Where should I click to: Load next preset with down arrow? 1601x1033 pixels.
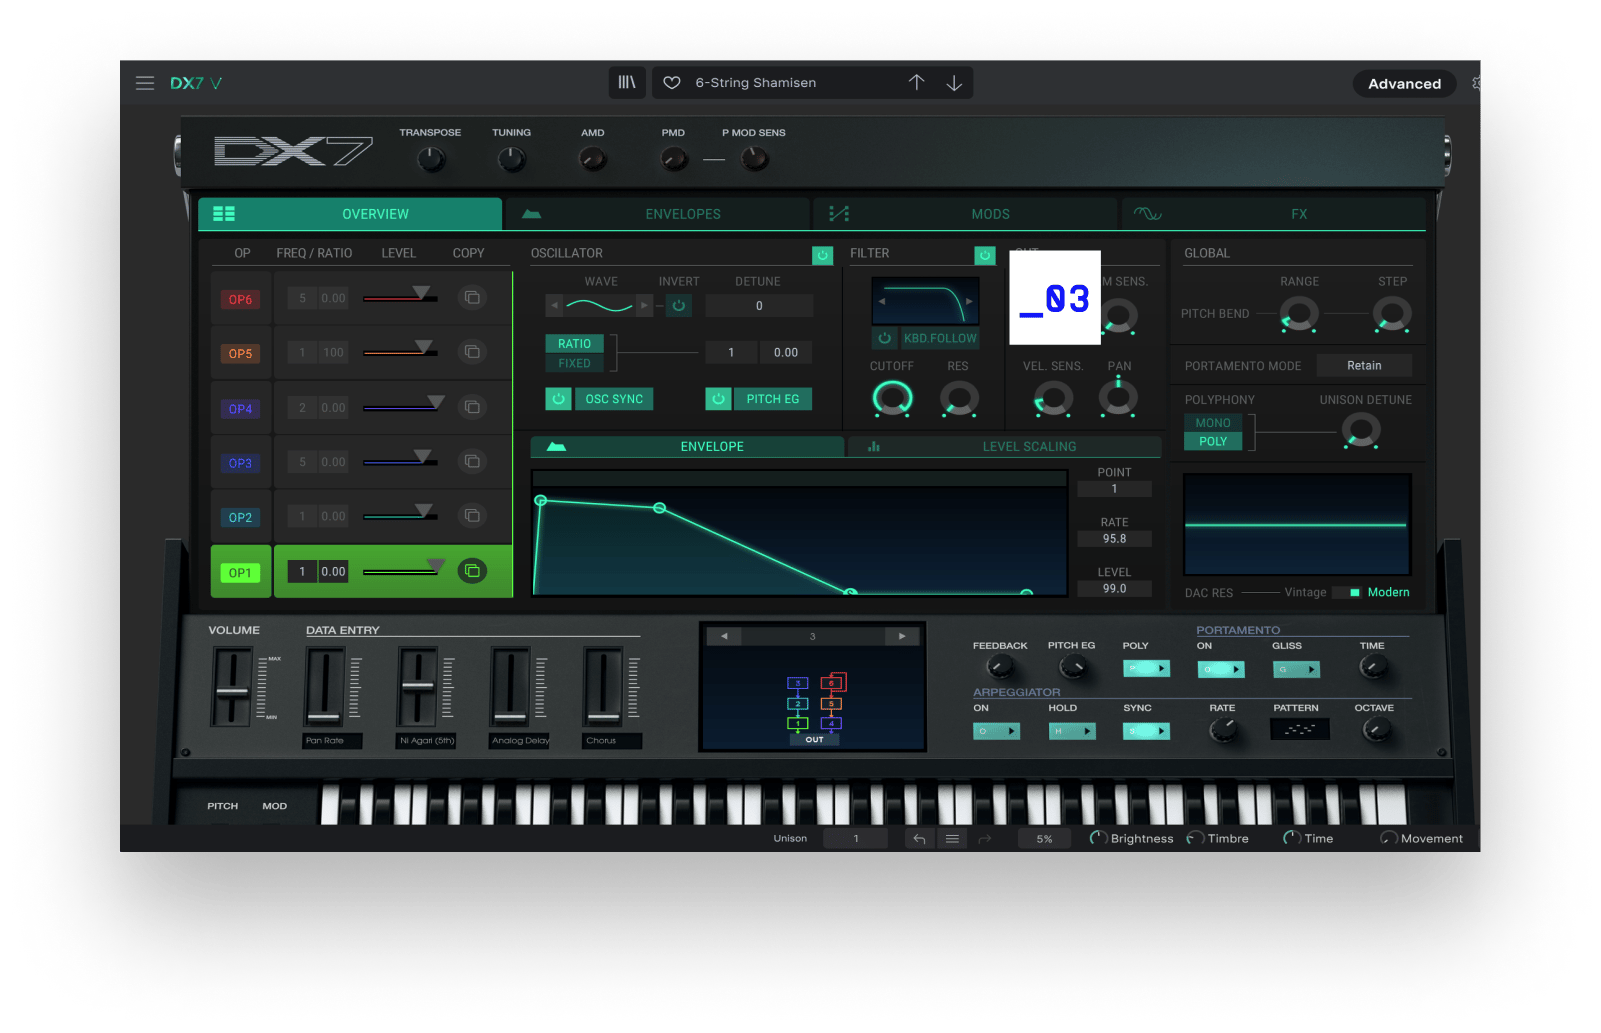954,83
